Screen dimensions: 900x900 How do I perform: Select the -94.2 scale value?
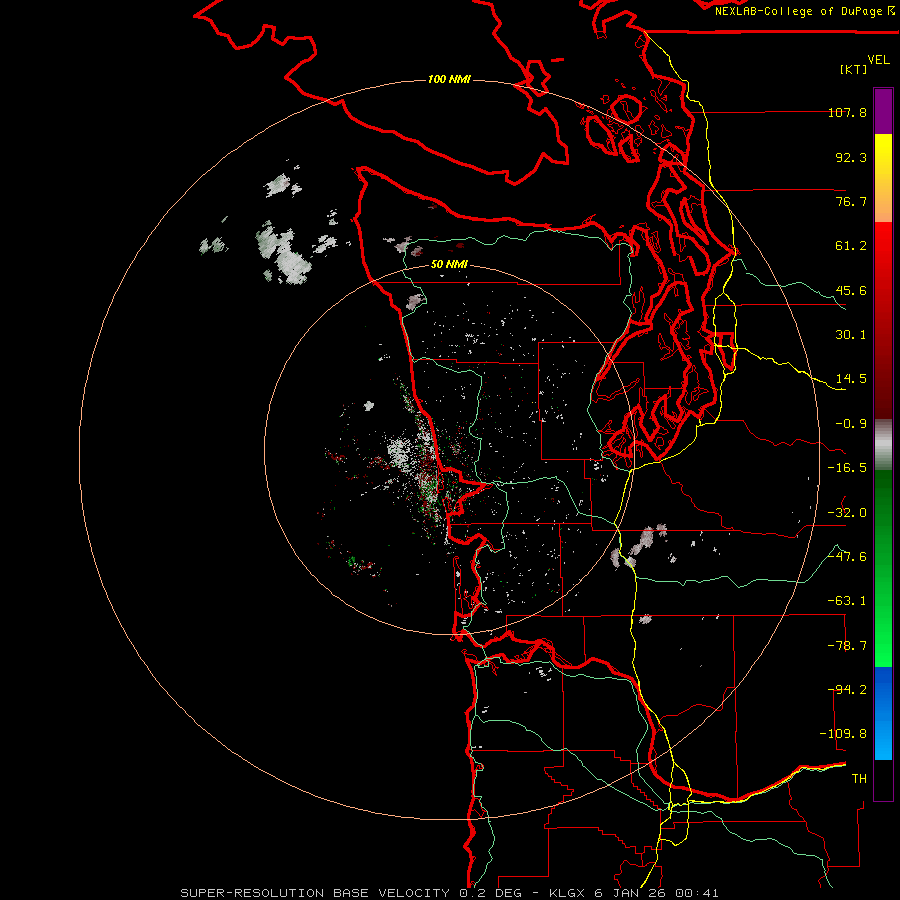click(847, 690)
